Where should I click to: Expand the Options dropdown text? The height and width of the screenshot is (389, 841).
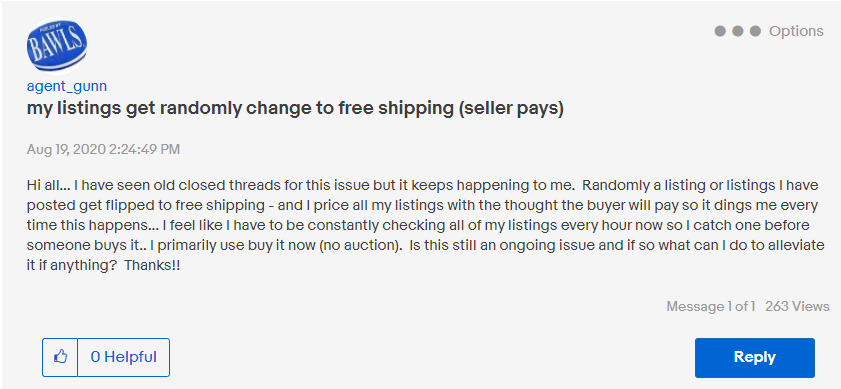pos(796,31)
